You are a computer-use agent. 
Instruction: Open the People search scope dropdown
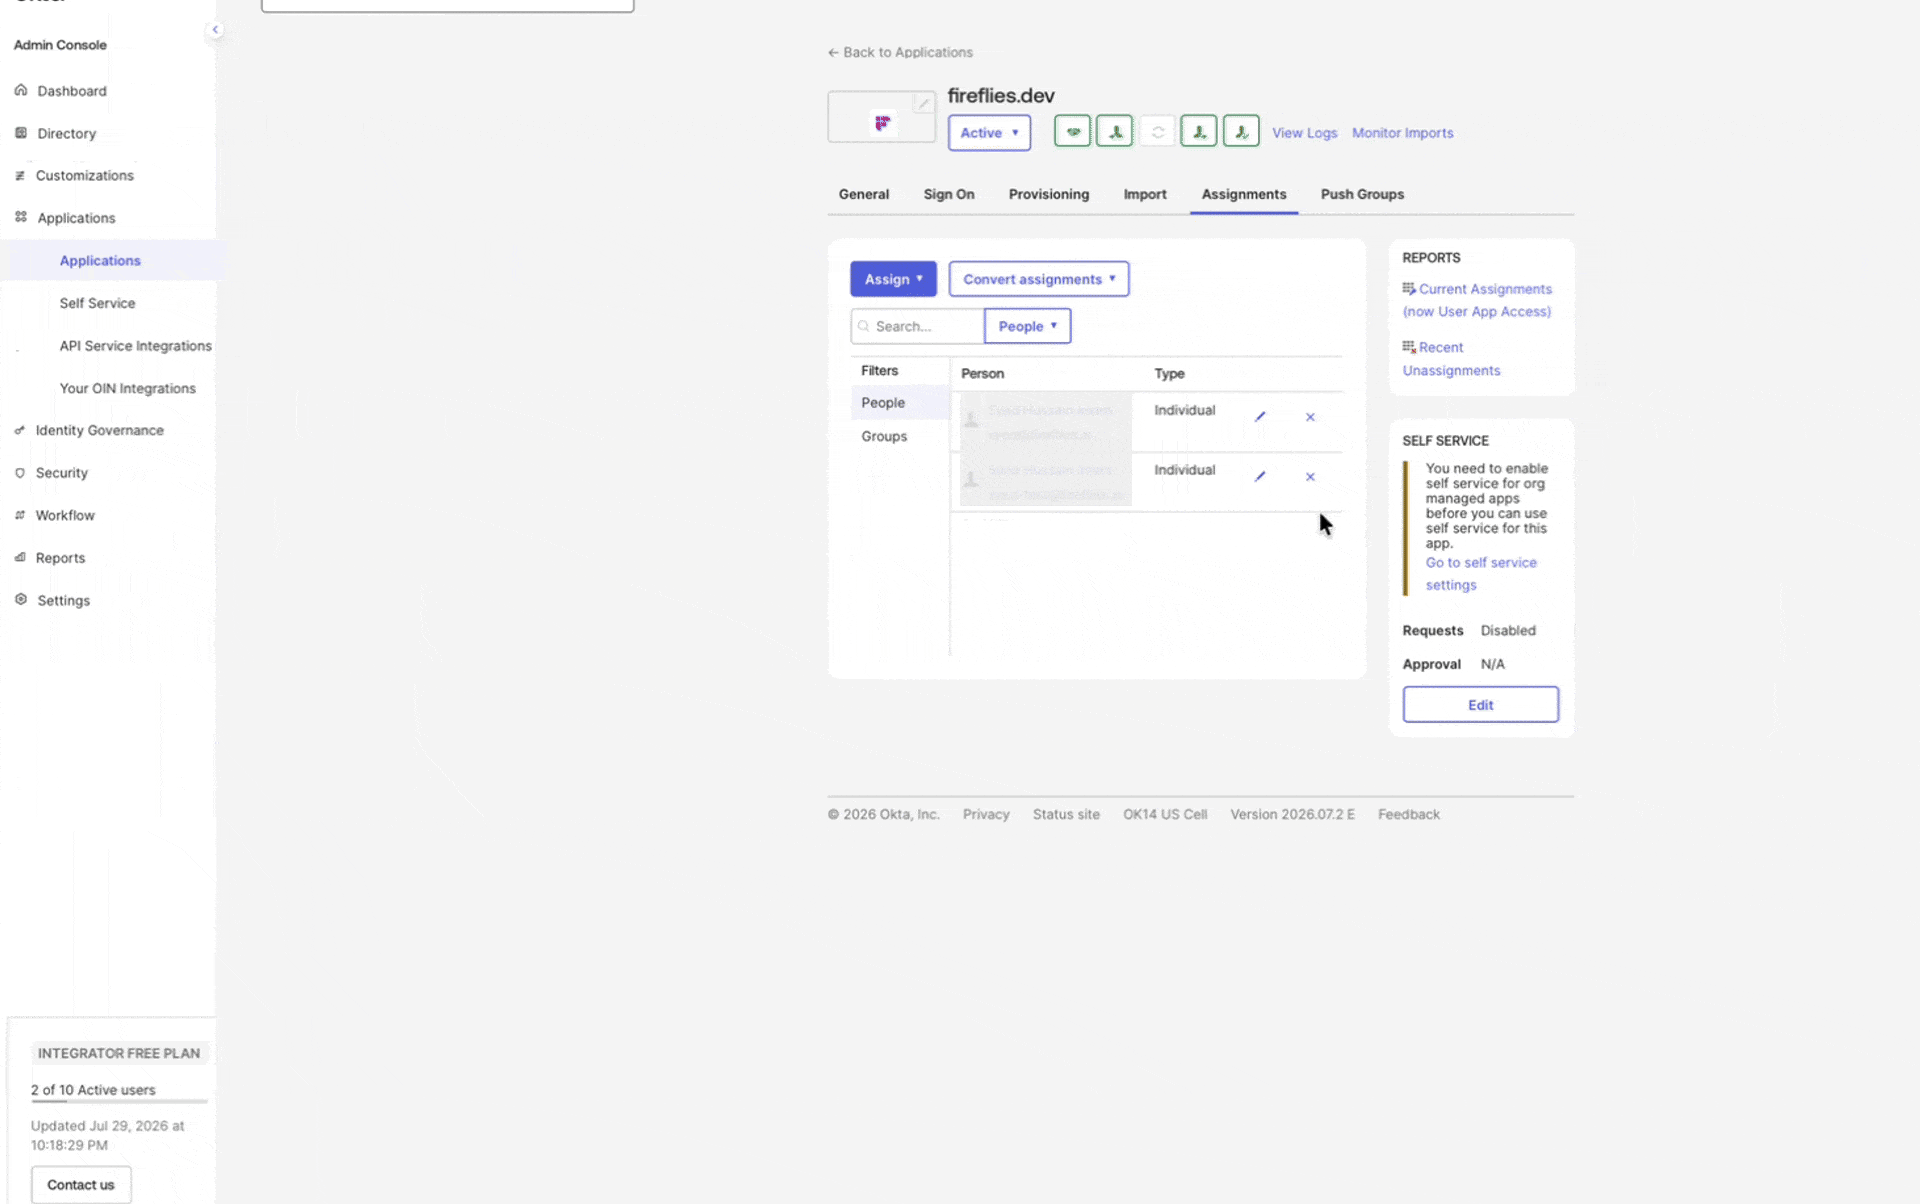[x=1028, y=326]
